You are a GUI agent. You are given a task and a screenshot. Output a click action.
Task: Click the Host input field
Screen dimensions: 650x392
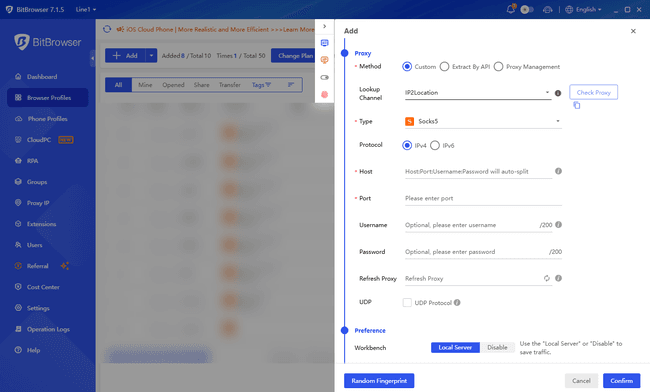tap(478, 172)
